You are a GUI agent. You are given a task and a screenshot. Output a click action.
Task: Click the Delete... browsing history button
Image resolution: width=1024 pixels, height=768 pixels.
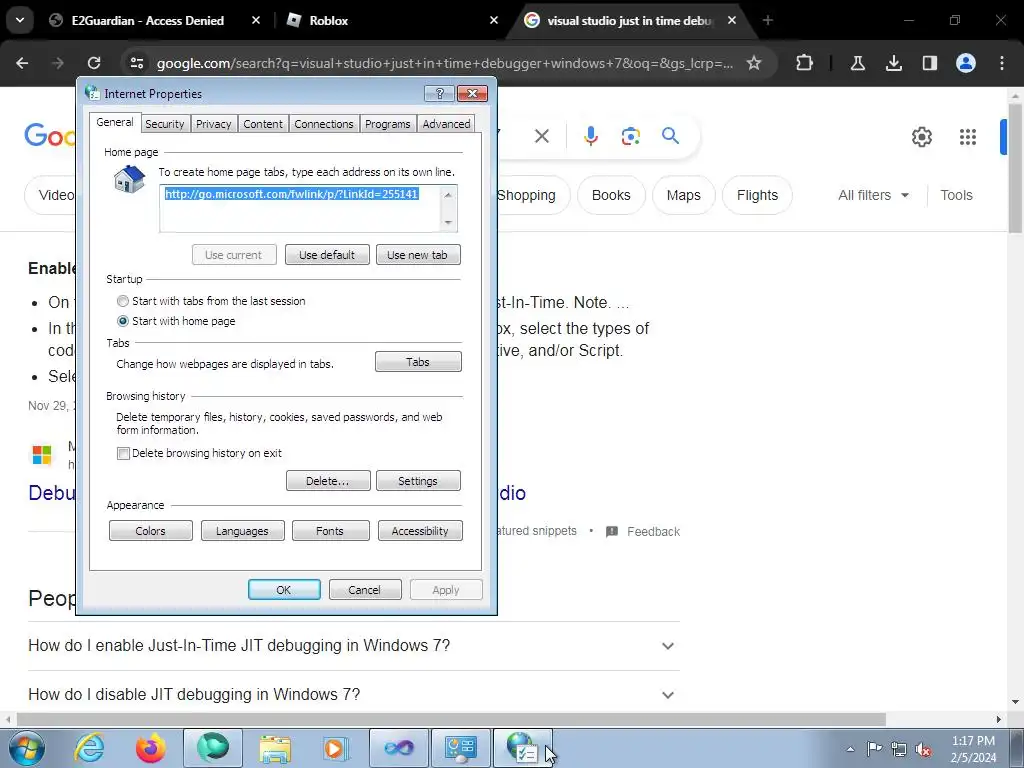pyautogui.click(x=328, y=481)
